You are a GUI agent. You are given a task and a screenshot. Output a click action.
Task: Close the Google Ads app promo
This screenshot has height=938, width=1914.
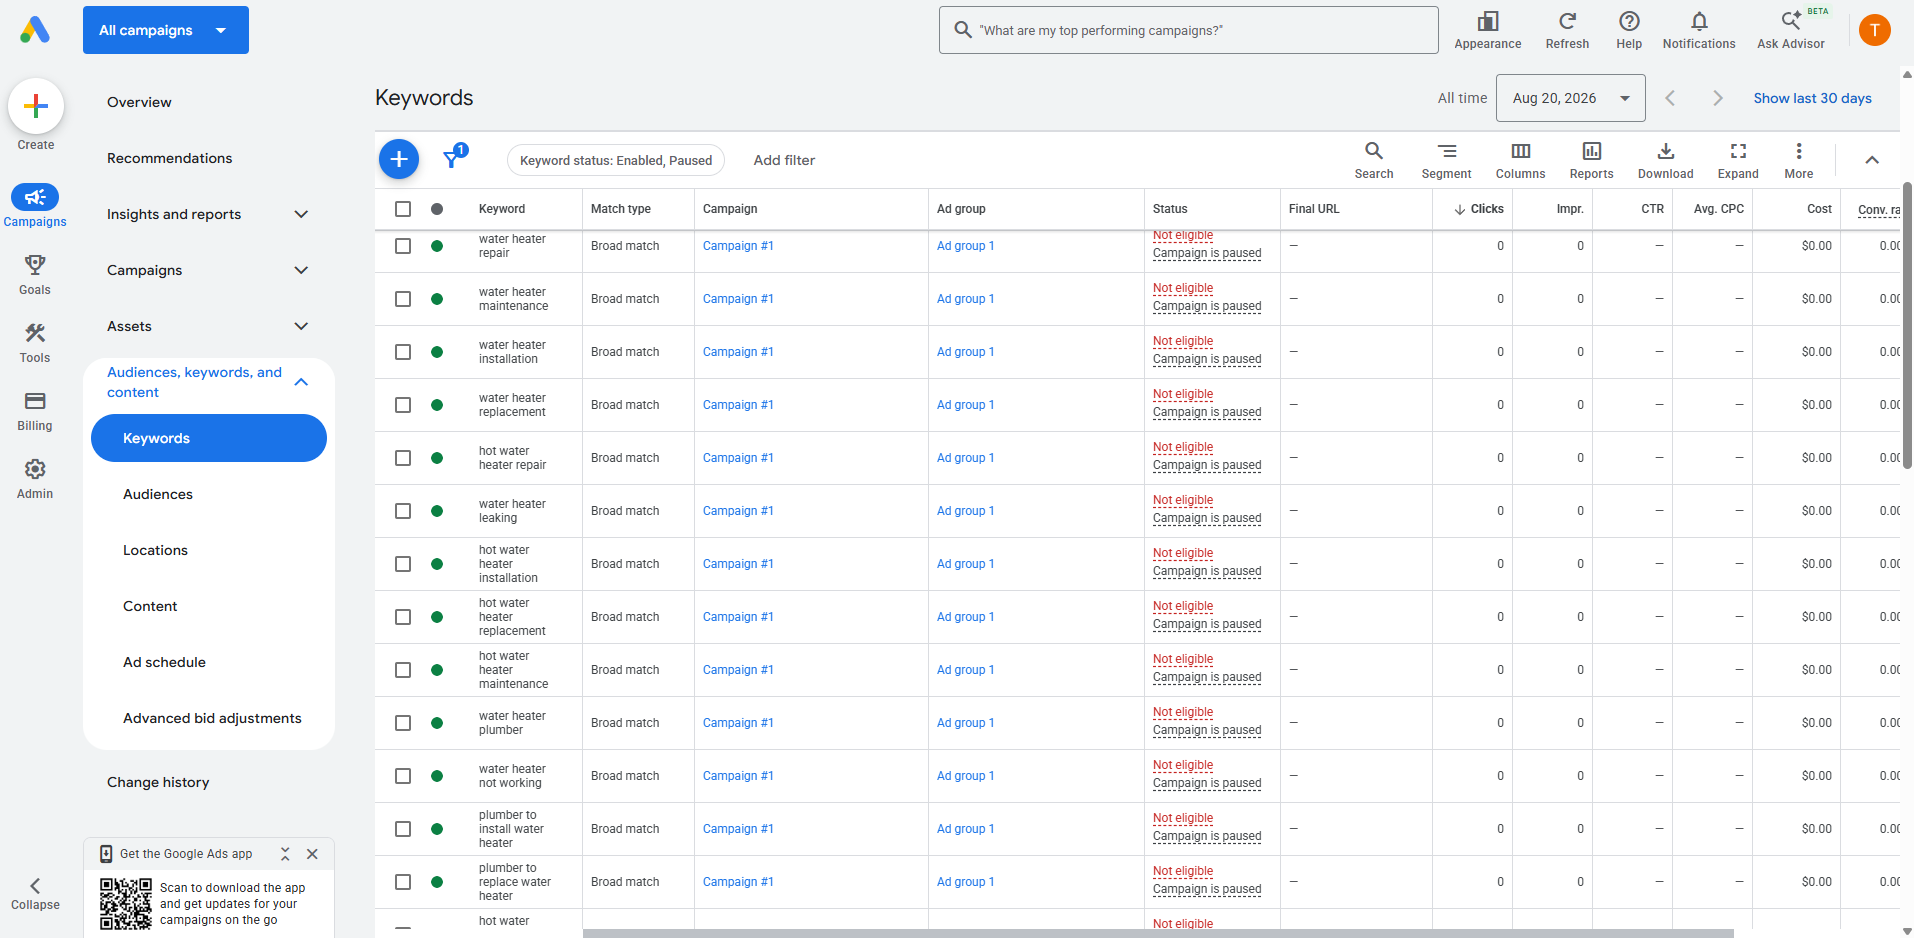pyautogui.click(x=312, y=854)
